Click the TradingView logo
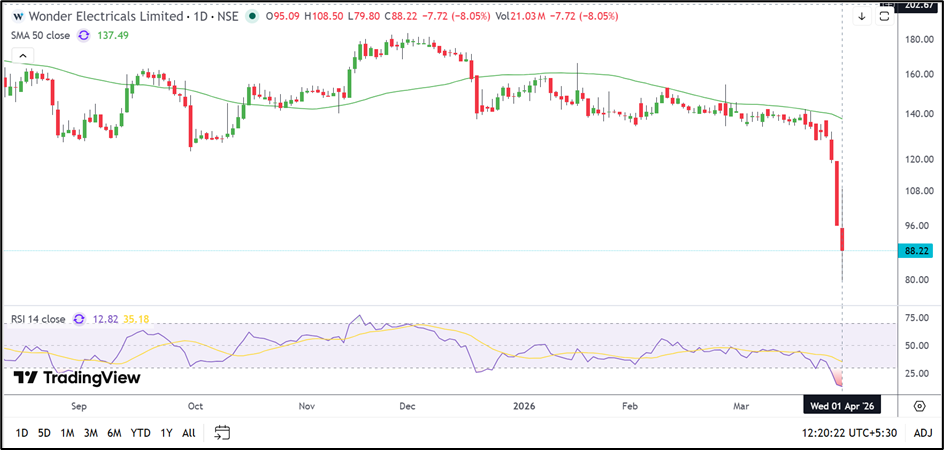 click(77, 378)
